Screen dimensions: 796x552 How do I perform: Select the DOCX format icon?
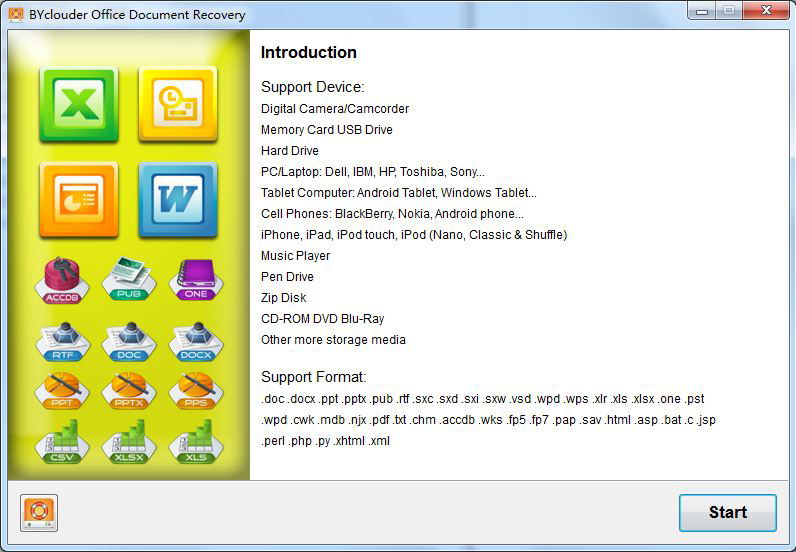tap(195, 341)
